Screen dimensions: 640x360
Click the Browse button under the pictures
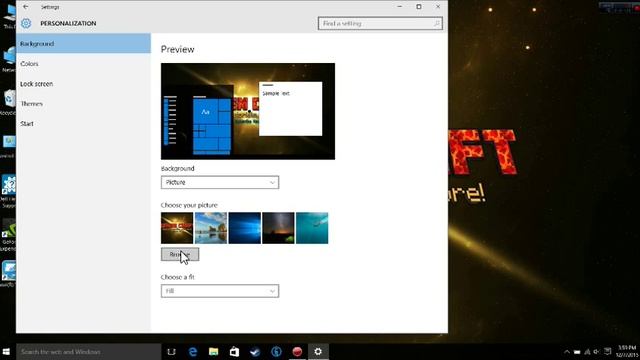180,254
